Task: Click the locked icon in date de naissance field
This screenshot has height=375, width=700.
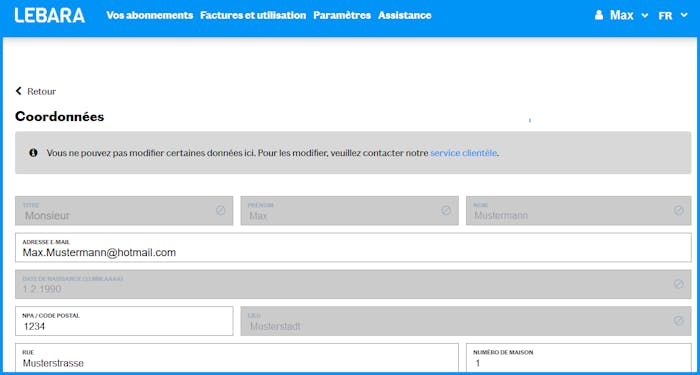Action: tap(679, 284)
